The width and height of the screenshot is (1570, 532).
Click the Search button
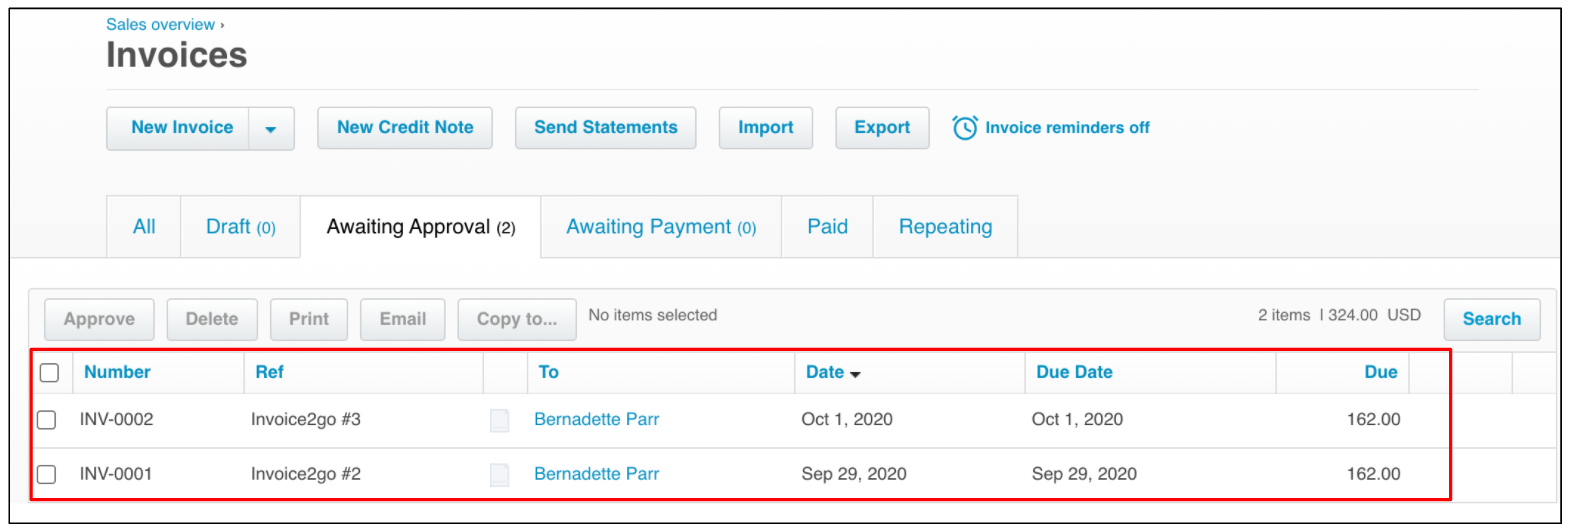pos(1492,319)
